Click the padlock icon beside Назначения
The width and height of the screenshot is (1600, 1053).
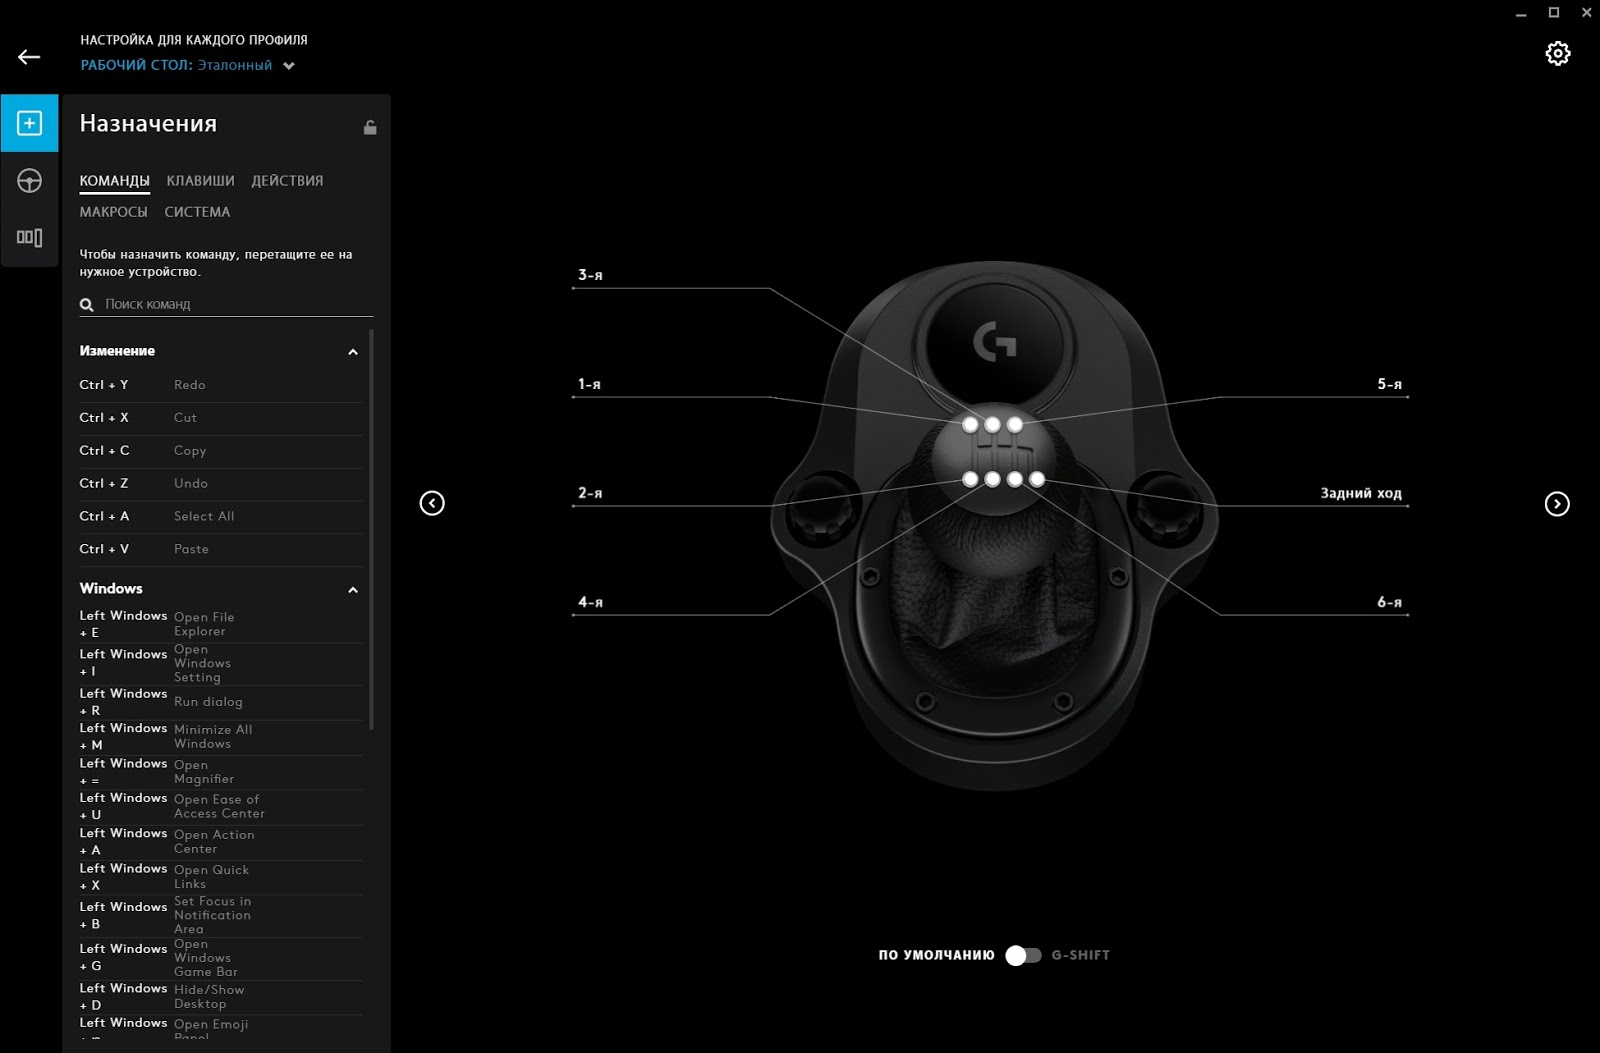tap(370, 127)
